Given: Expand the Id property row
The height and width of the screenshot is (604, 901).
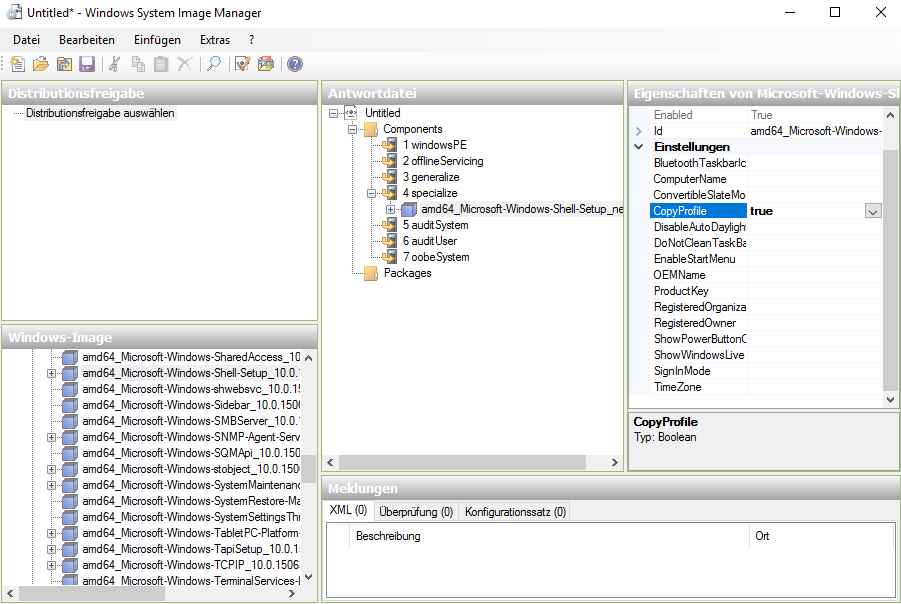Looking at the screenshot, I should 638,132.
